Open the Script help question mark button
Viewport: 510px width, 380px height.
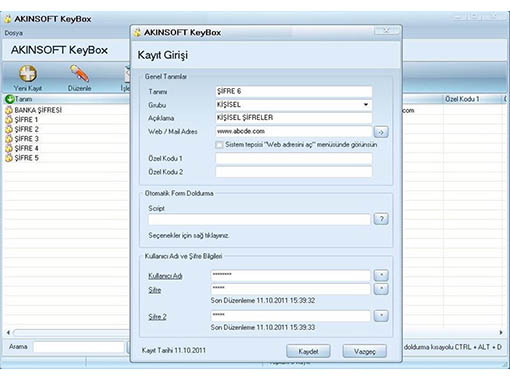click(381, 219)
